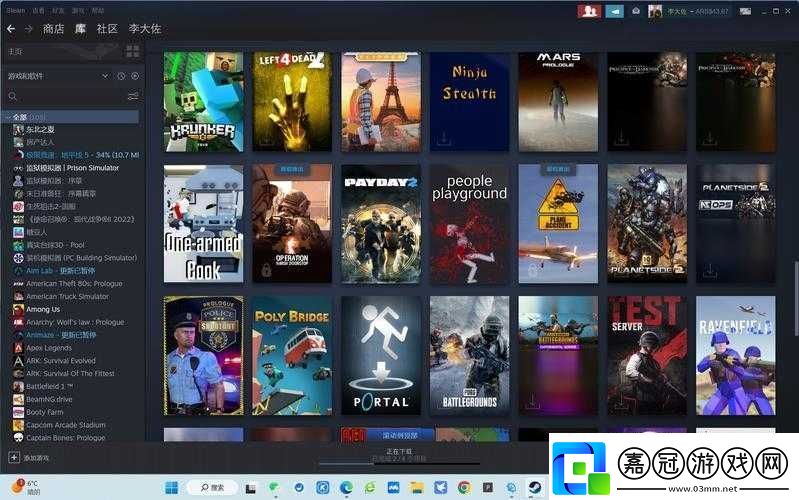Open the people playground cover
Image resolution: width=799 pixels, height=500 pixels.
click(469, 223)
